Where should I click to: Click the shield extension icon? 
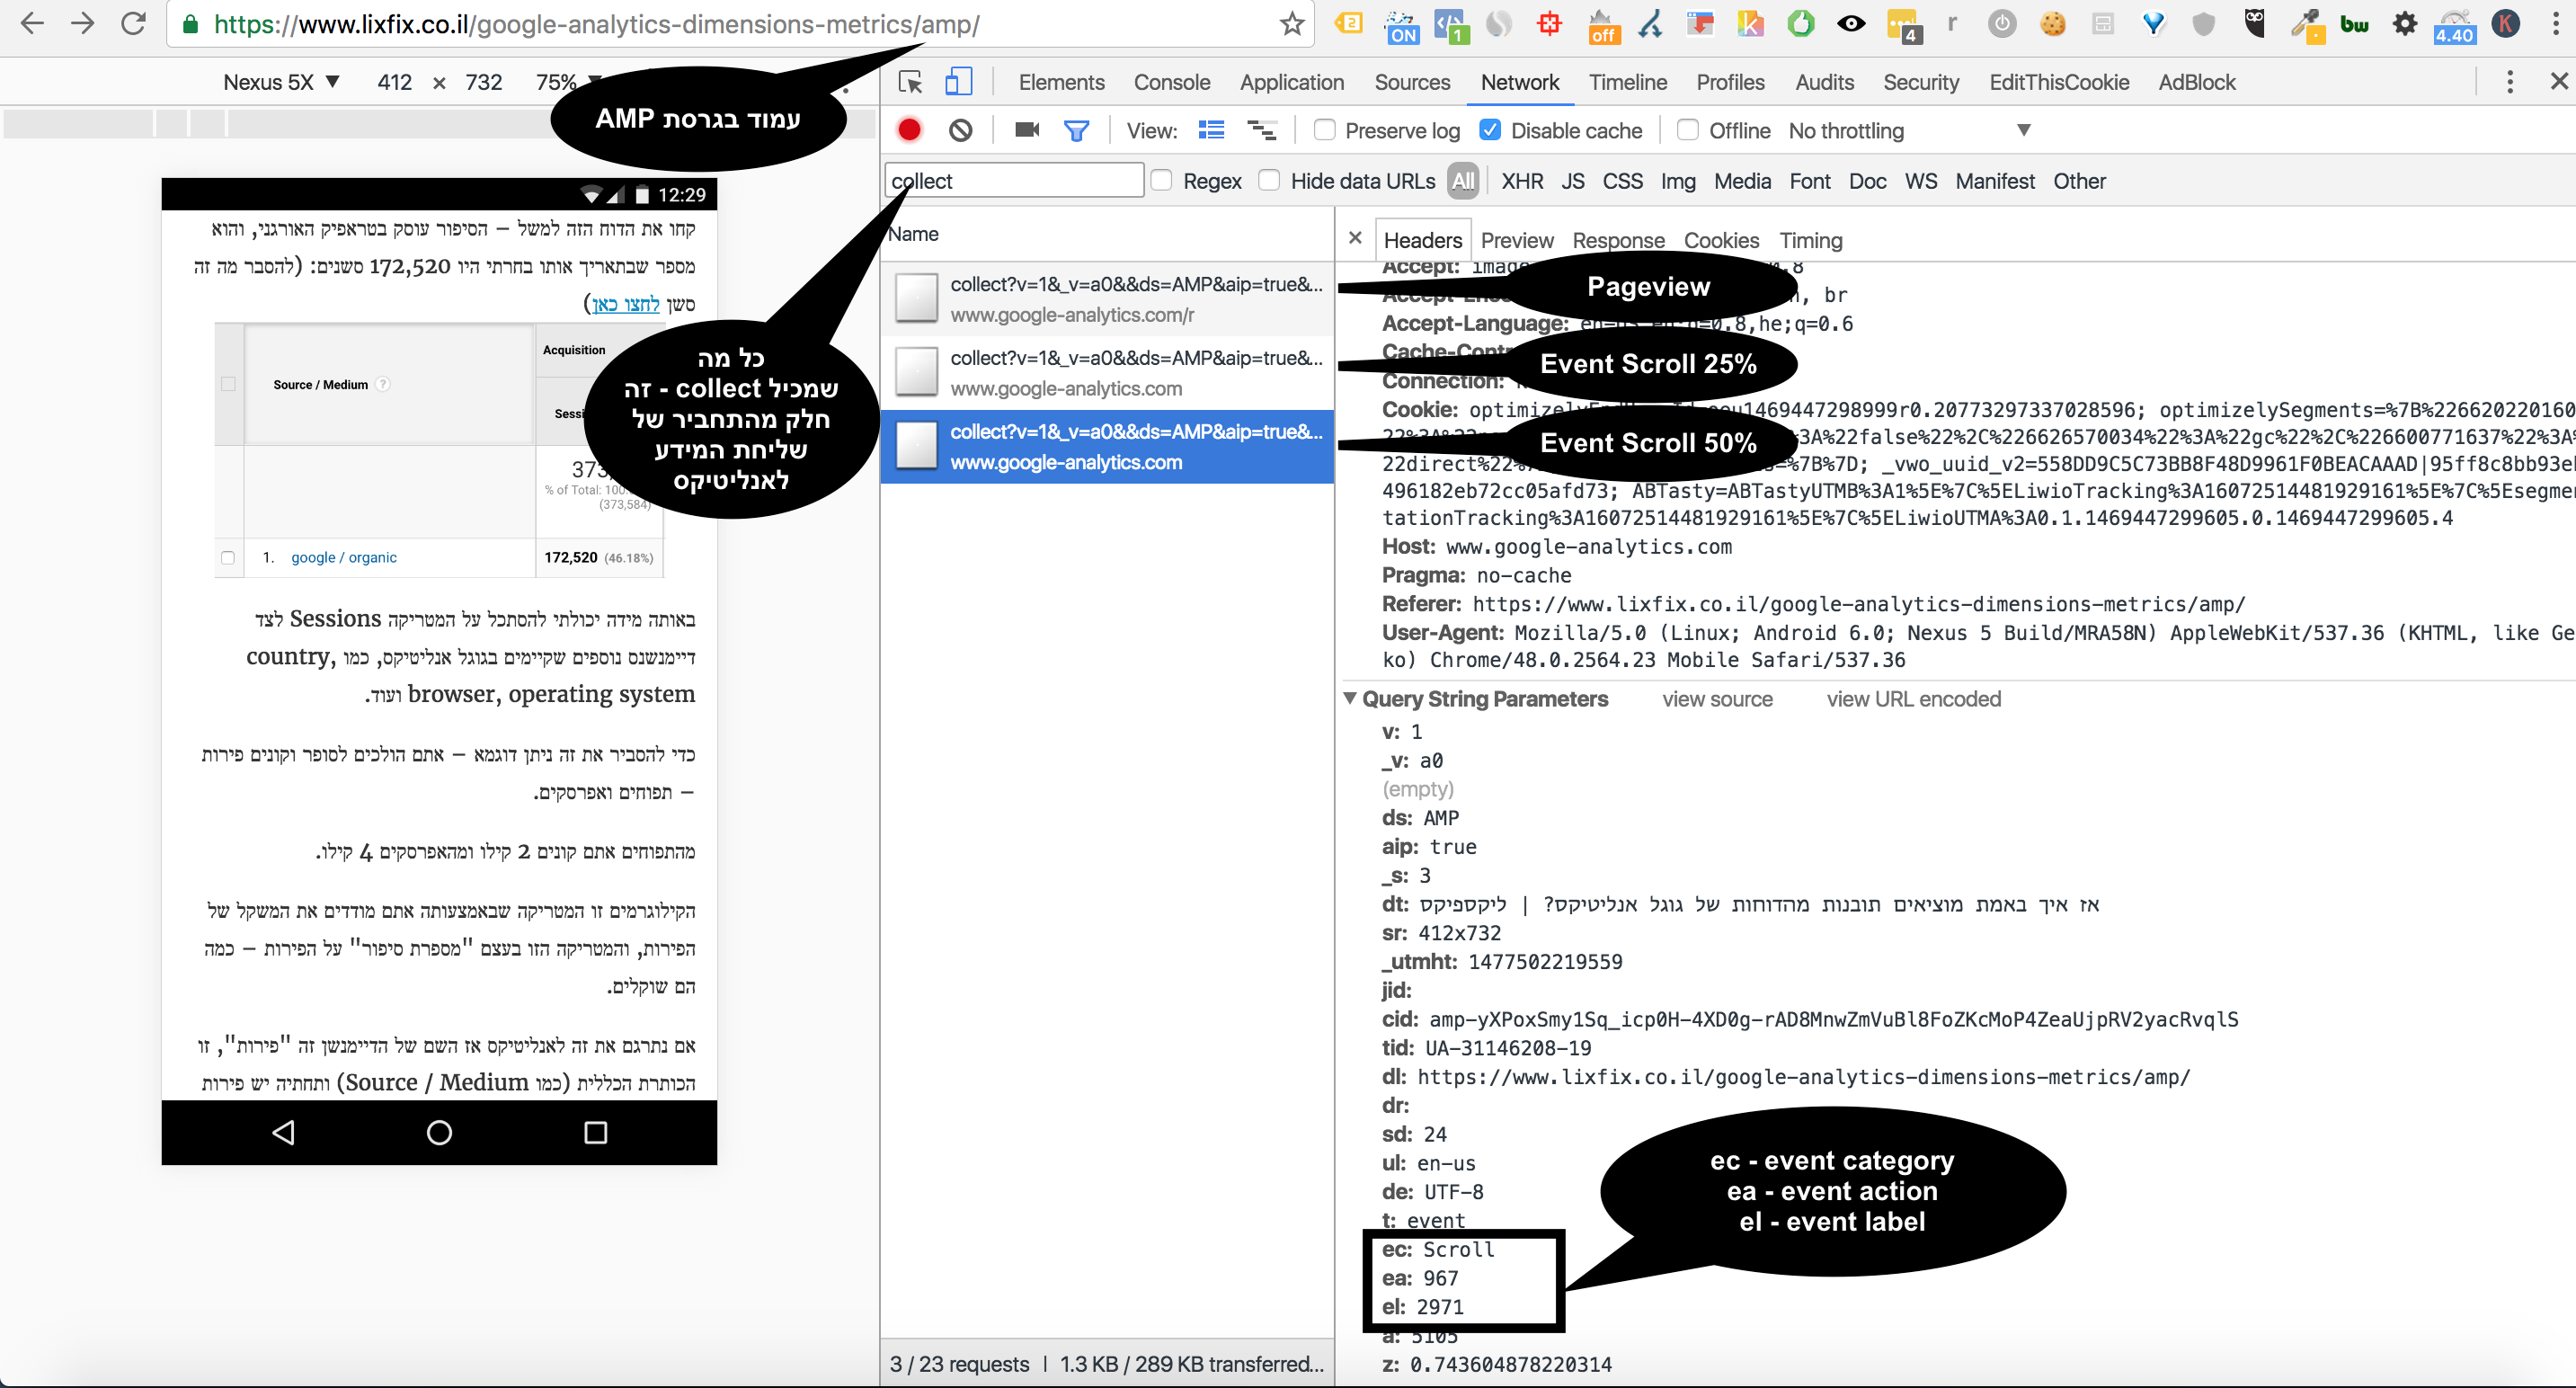(x=2203, y=24)
